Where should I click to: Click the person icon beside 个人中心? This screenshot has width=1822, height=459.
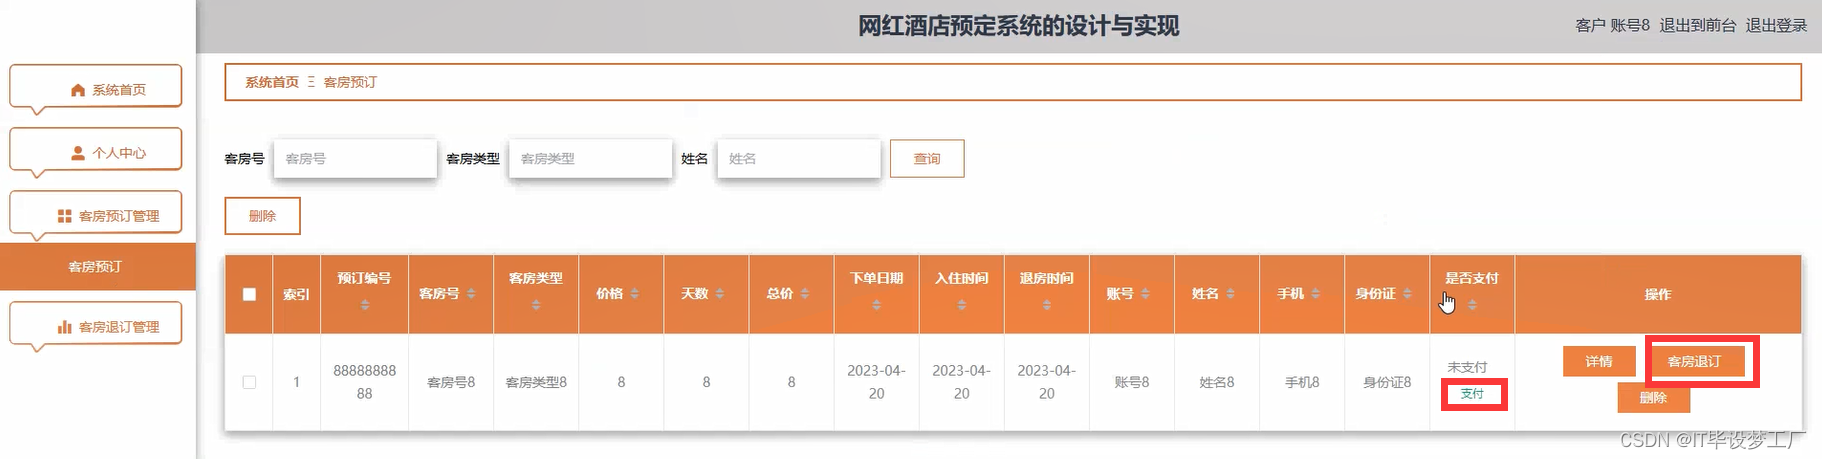pos(78,153)
